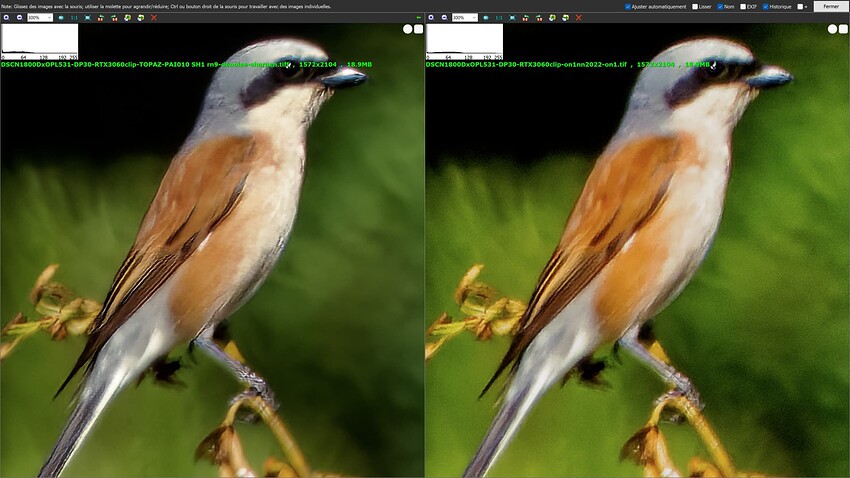Enable the 'Lisser' checkbox

[695, 6]
